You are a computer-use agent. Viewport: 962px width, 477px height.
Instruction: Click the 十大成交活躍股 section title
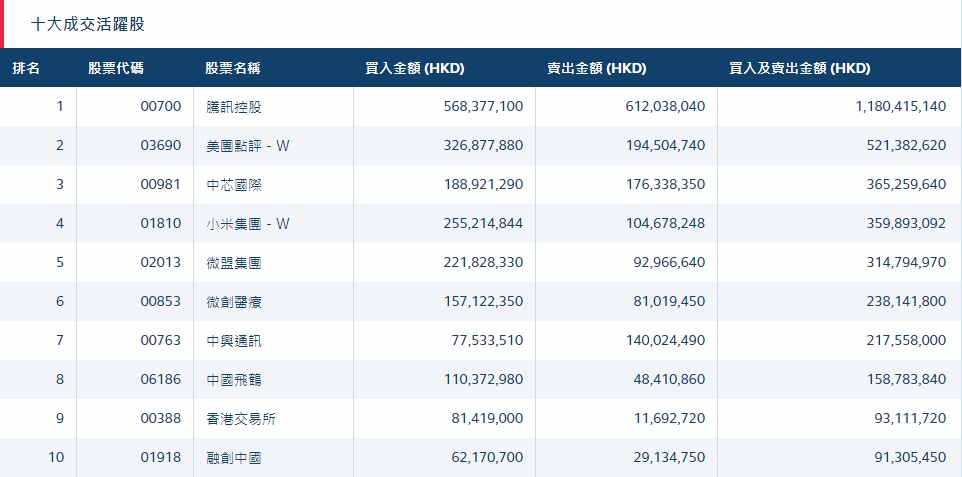tap(88, 23)
